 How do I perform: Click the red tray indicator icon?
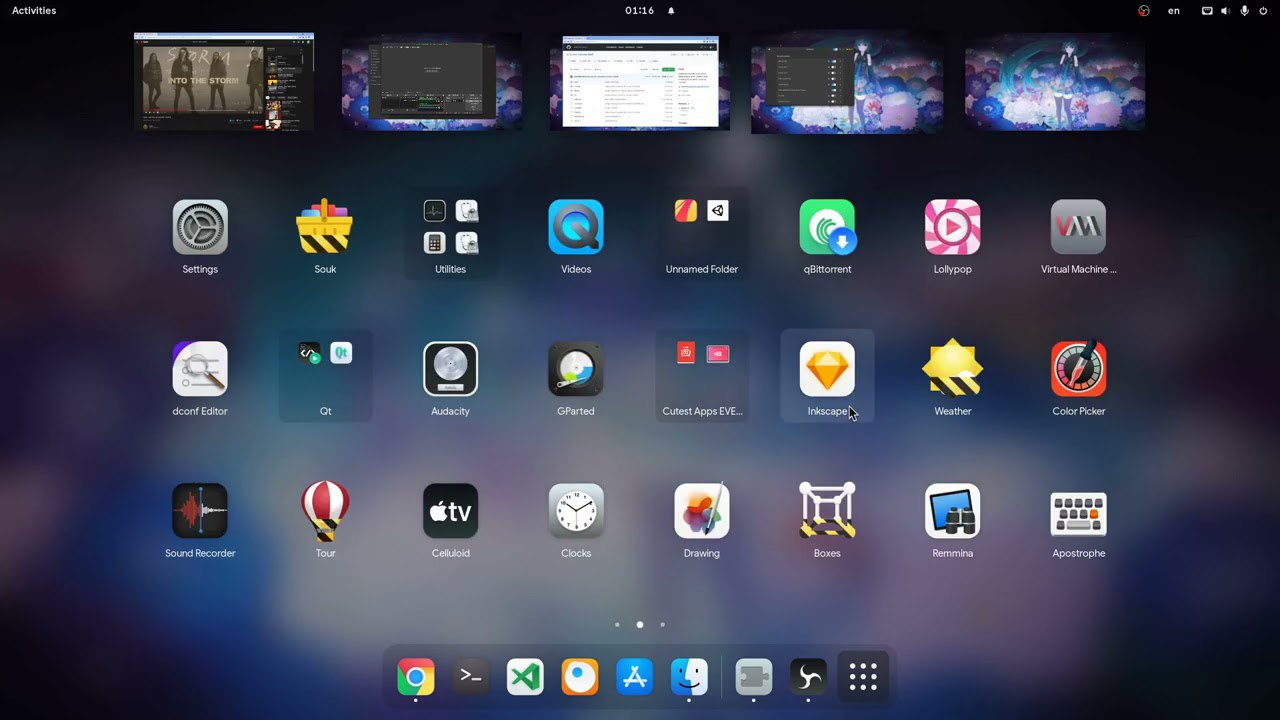coord(1144,10)
